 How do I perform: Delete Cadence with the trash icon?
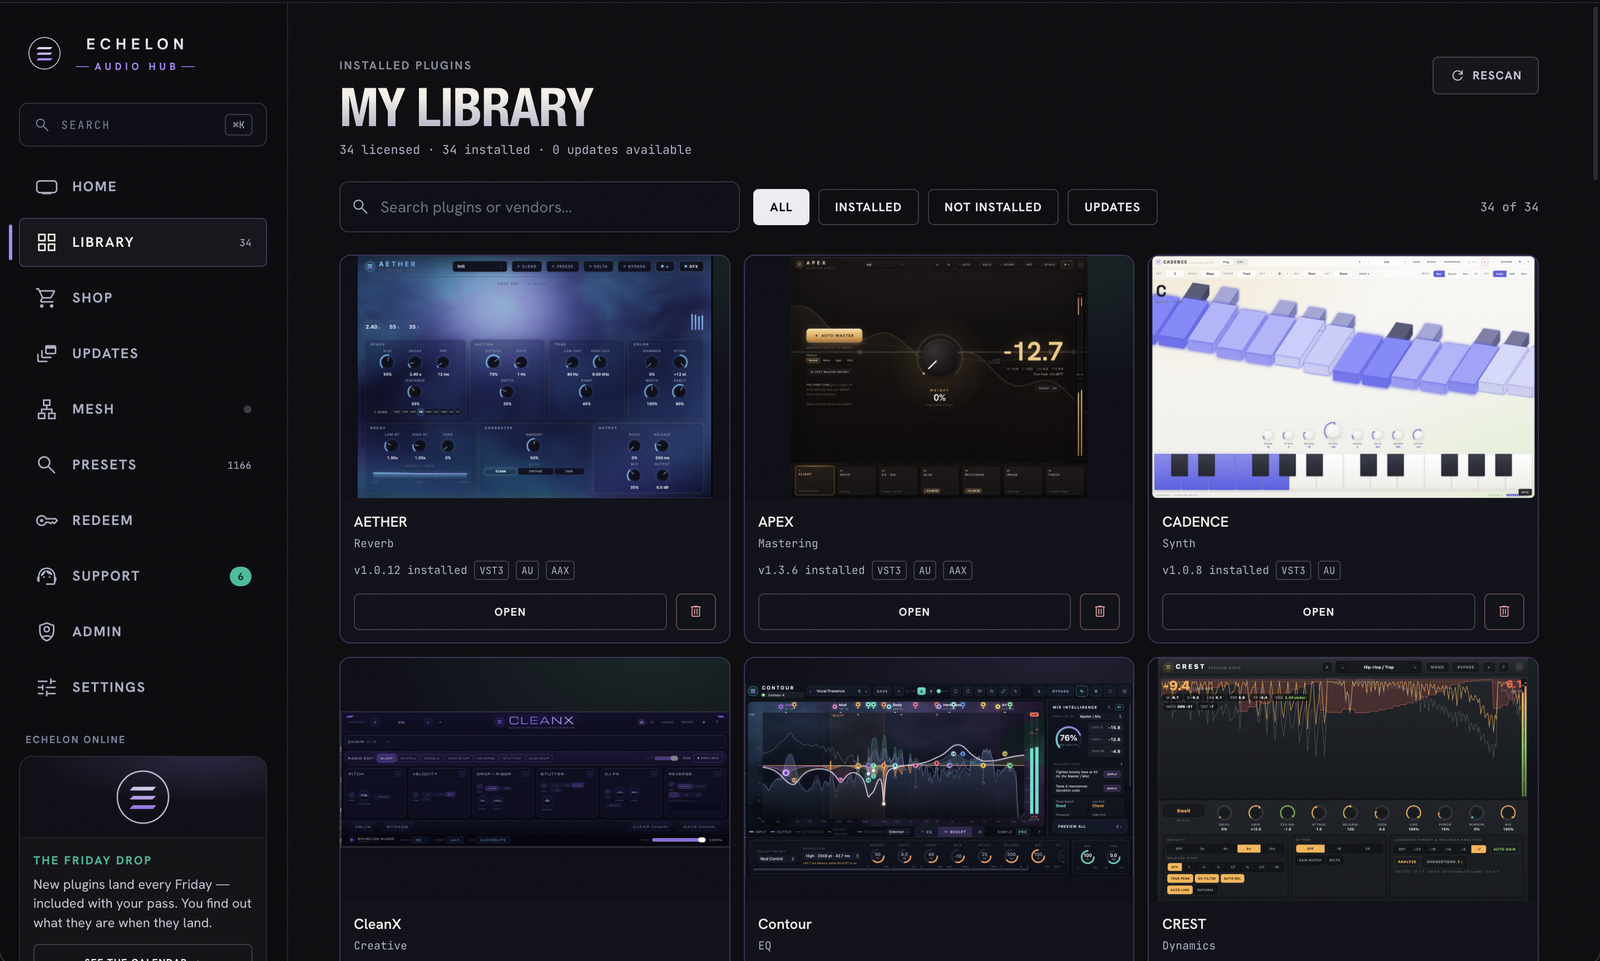1504,612
